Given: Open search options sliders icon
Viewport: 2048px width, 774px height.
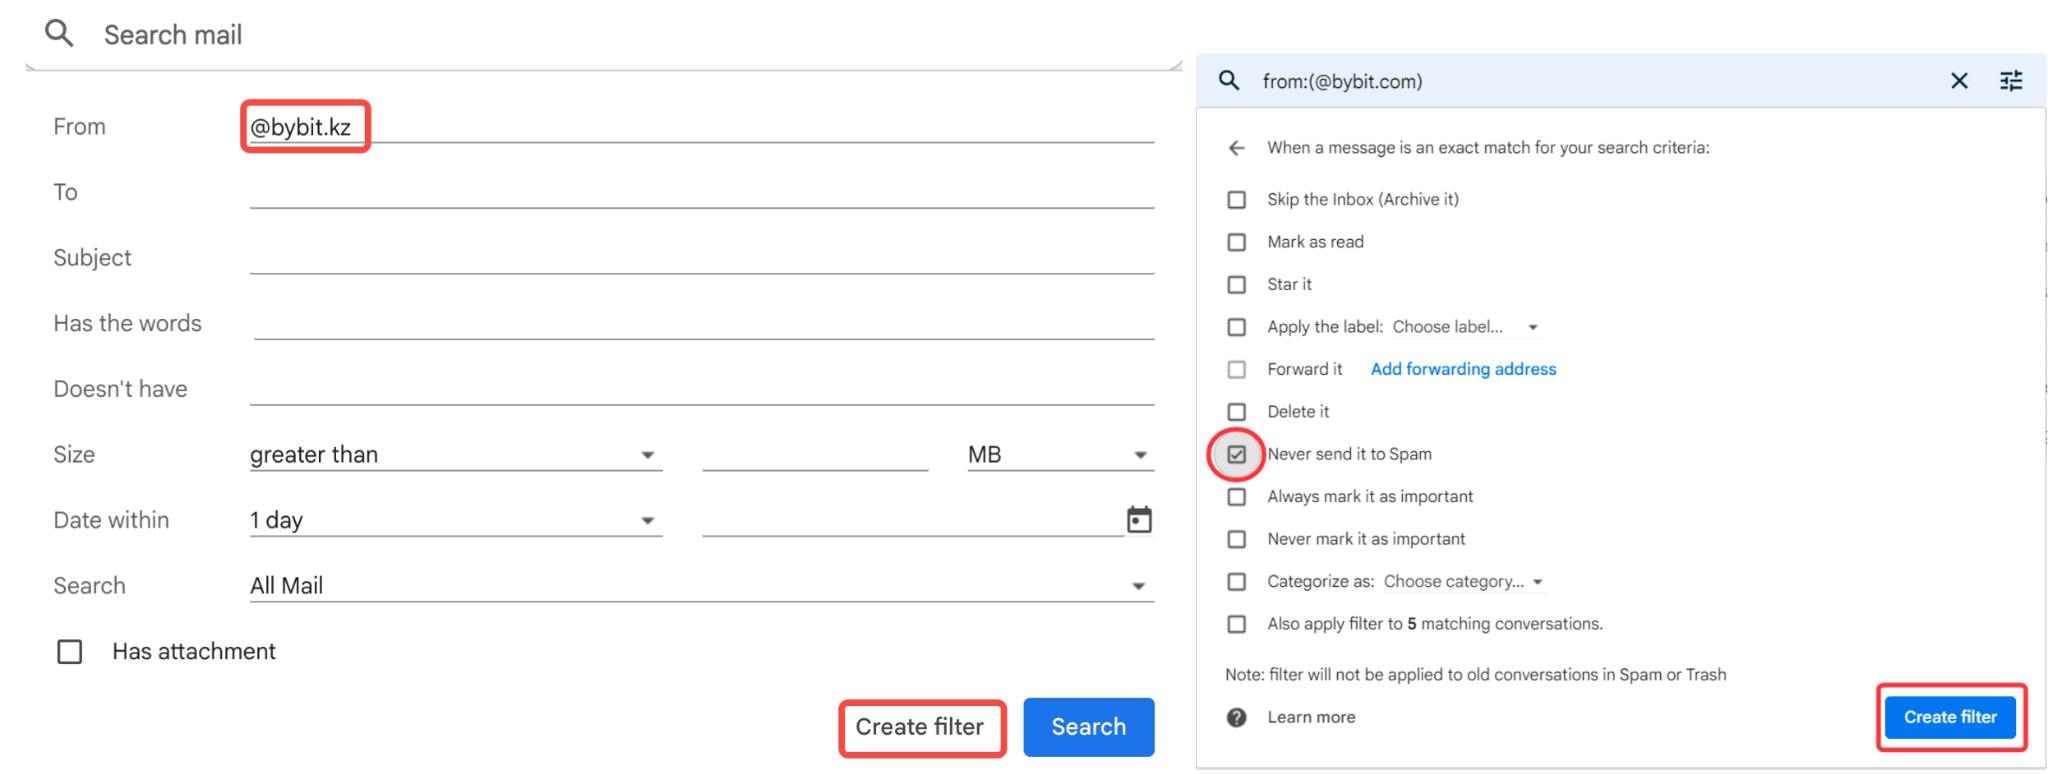Looking at the screenshot, I should tap(2011, 81).
